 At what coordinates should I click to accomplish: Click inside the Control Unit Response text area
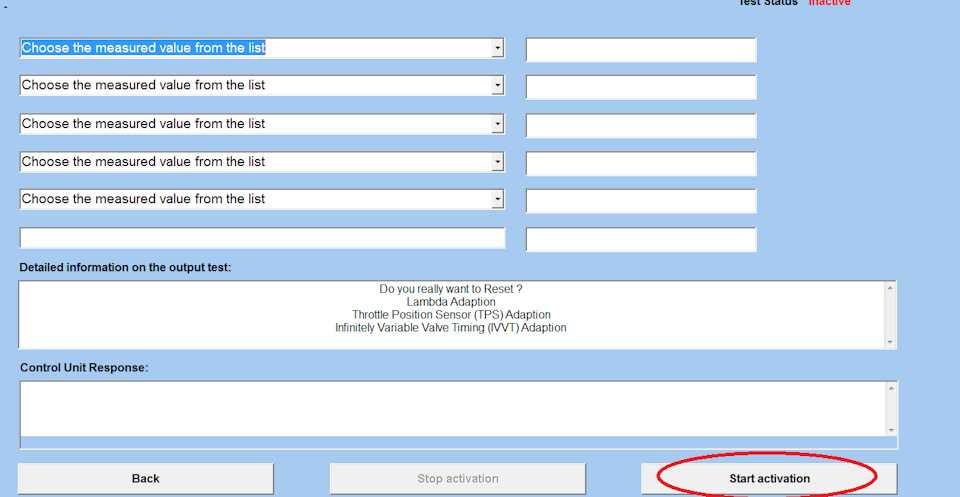[450, 408]
